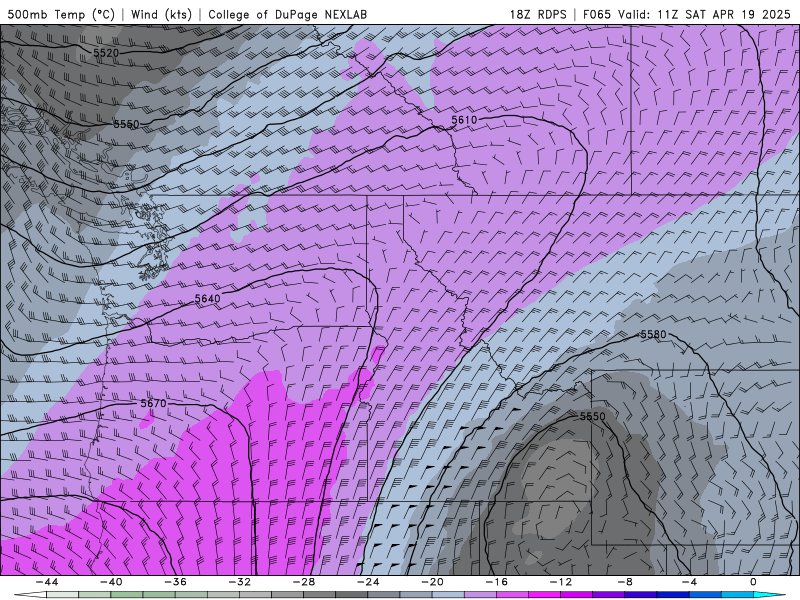The image size is (800, 600).
Task: Click the "500mb Temp (°C)" title text
Action: pyautogui.click(x=61, y=14)
